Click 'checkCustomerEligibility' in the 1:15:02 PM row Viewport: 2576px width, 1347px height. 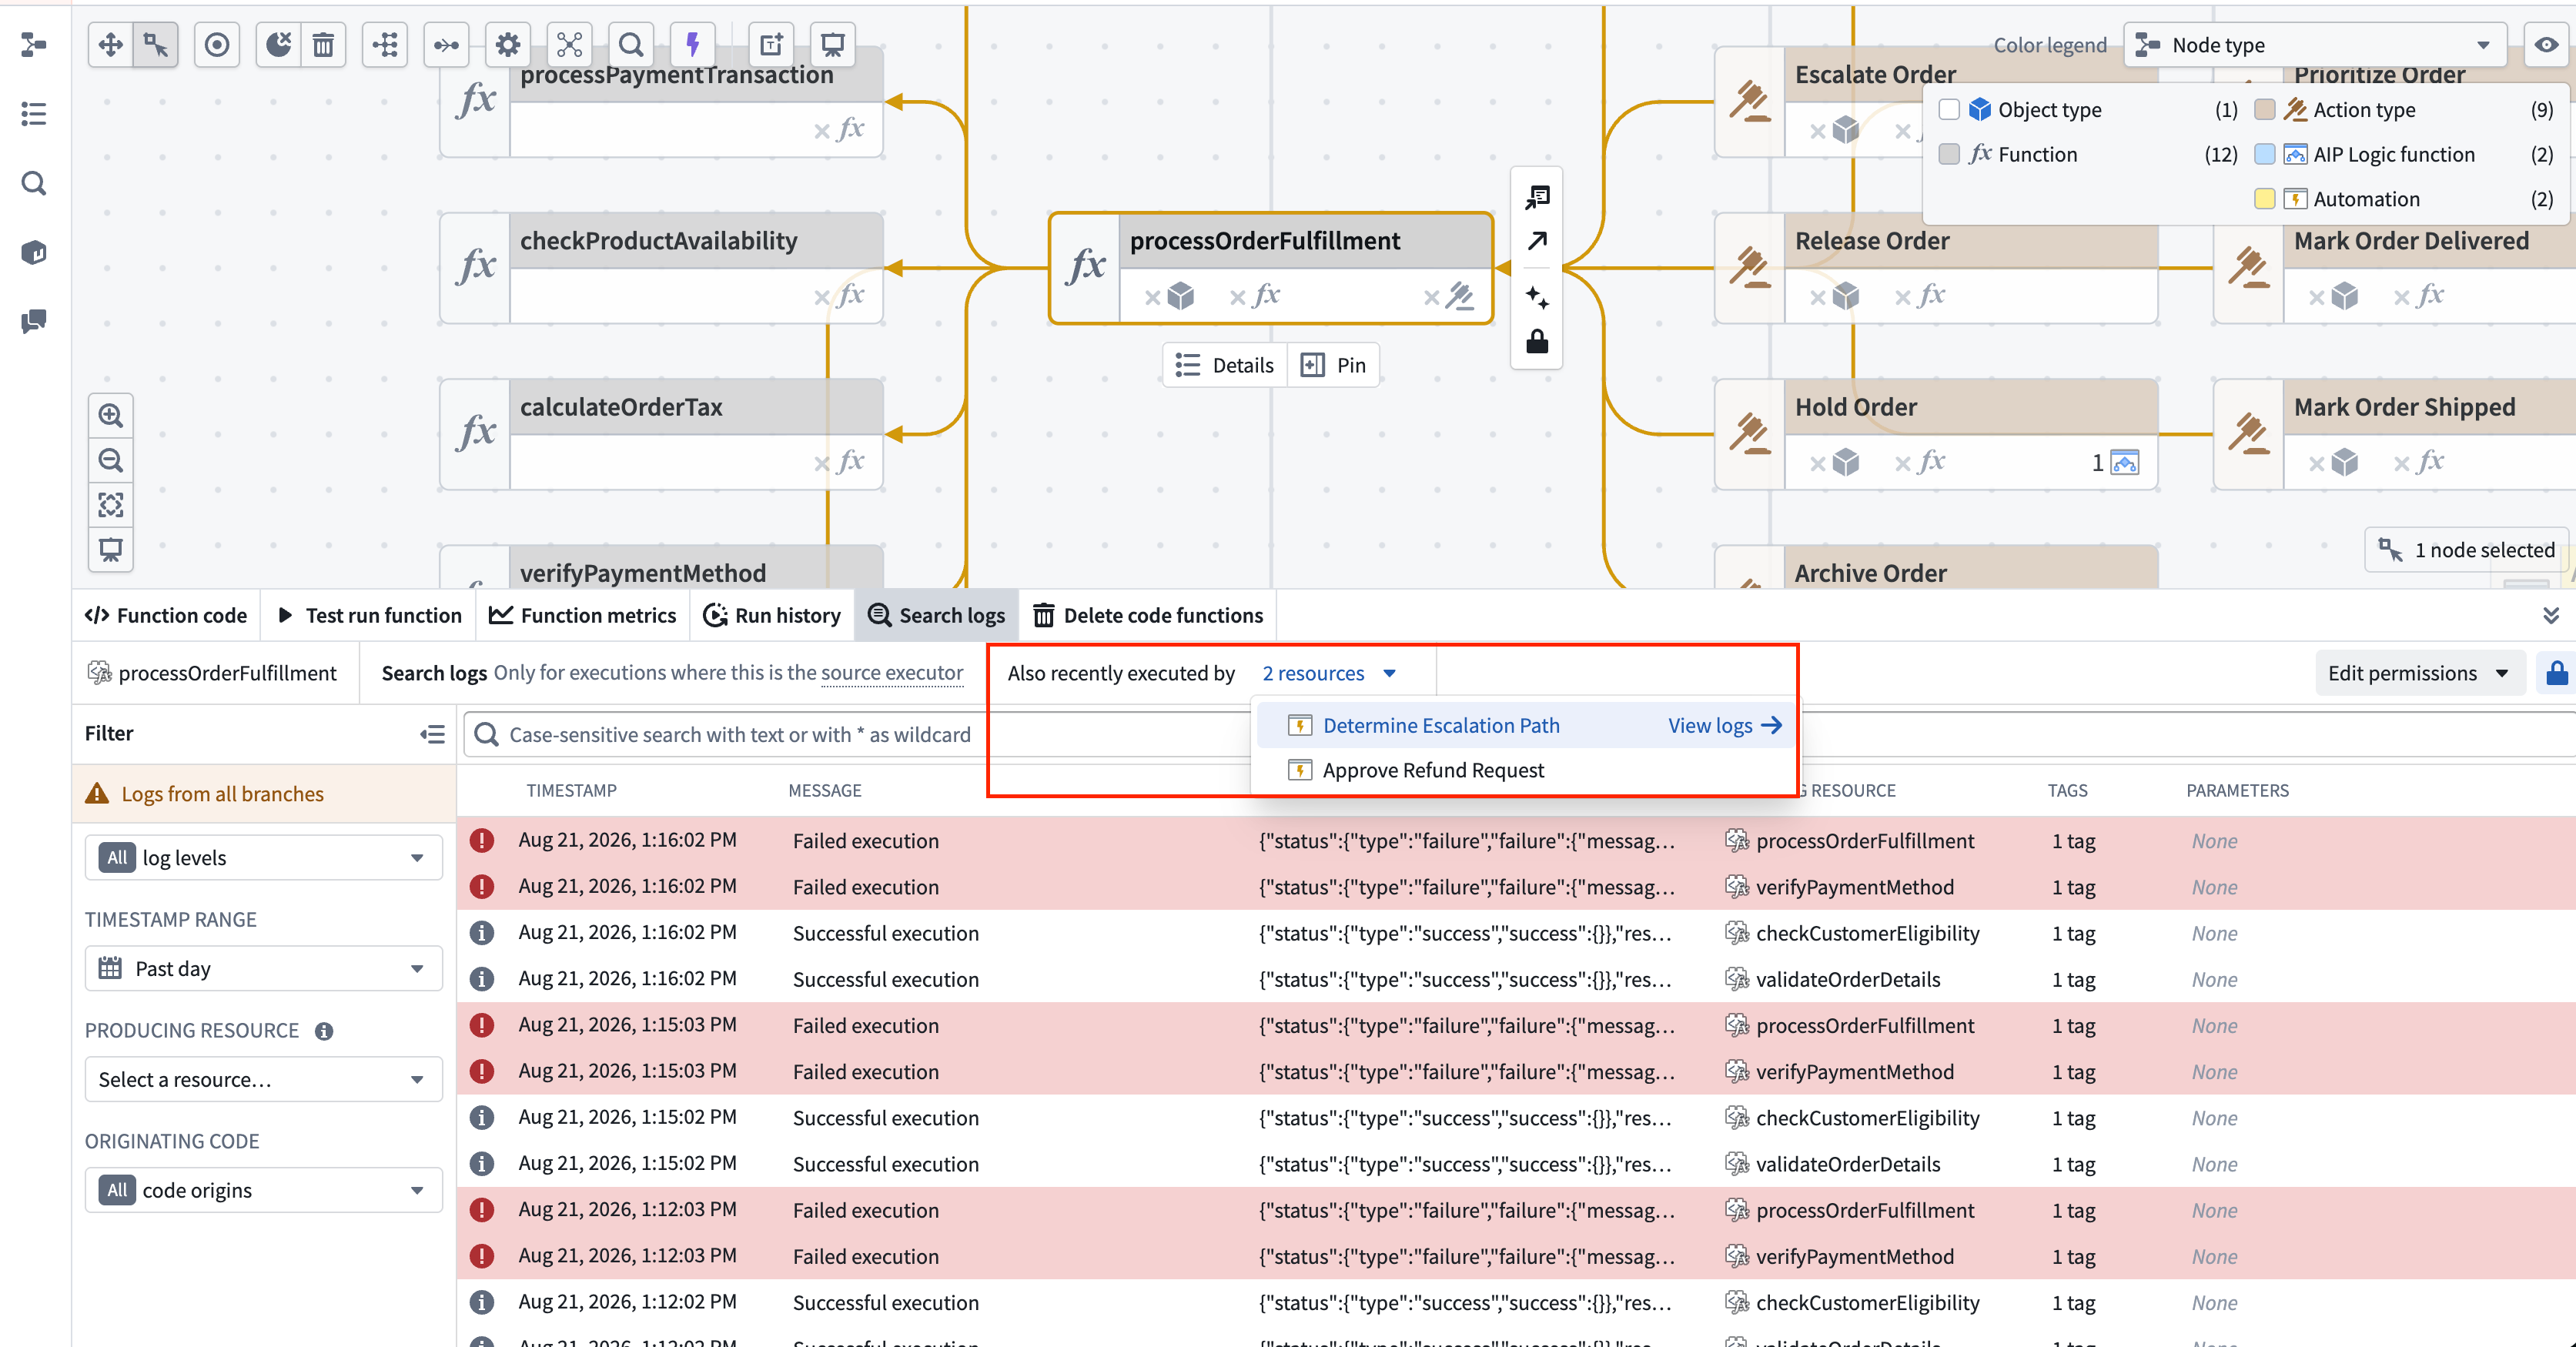(1867, 1118)
